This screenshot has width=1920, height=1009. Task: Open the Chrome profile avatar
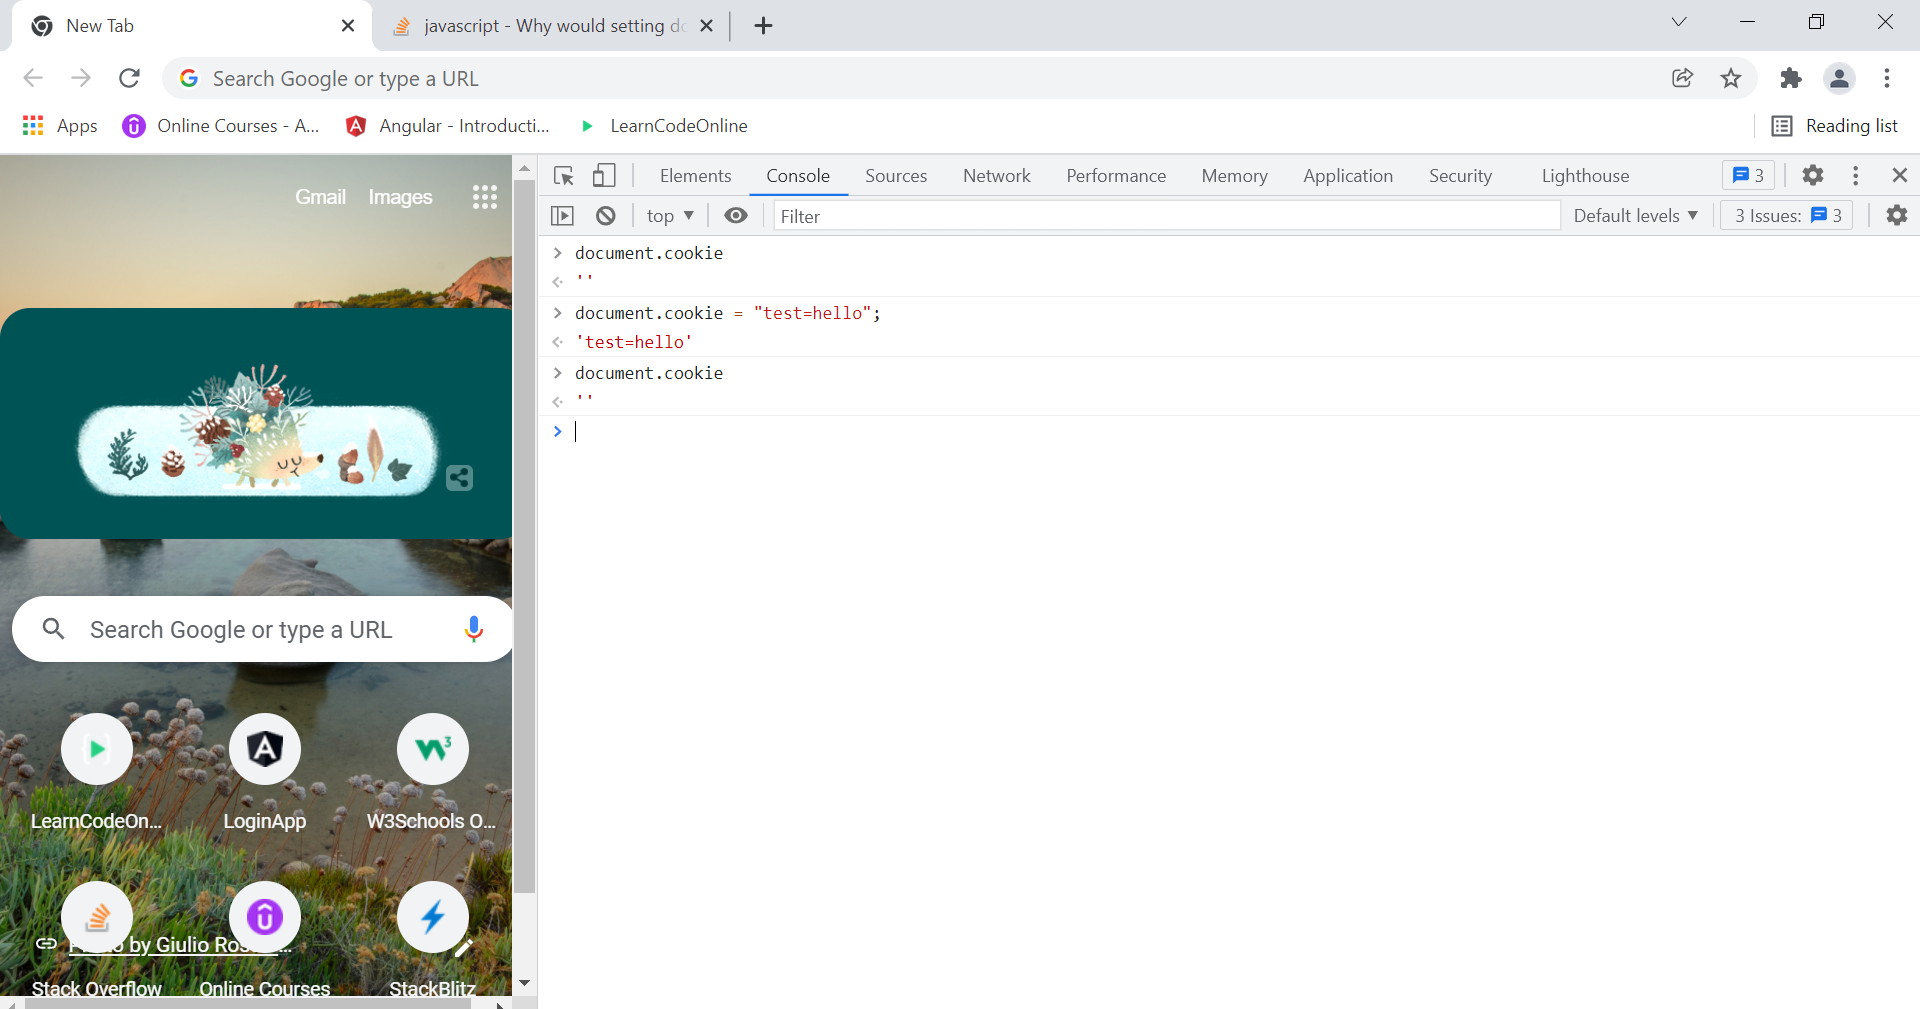click(1839, 78)
